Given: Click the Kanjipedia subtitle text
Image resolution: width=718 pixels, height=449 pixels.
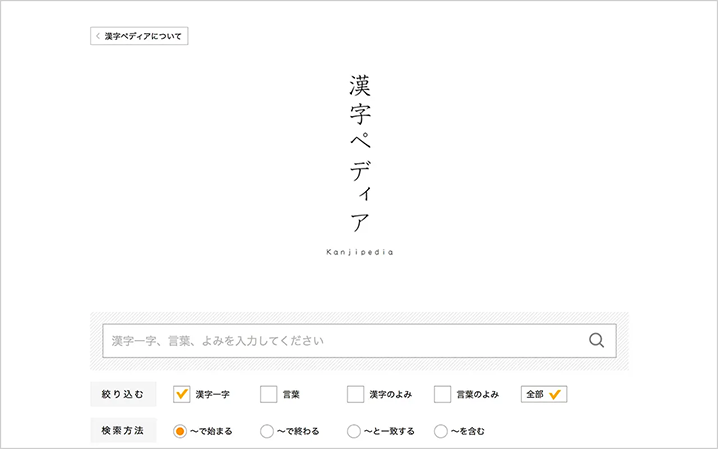Looking at the screenshot, I should [x=359, y=252].
